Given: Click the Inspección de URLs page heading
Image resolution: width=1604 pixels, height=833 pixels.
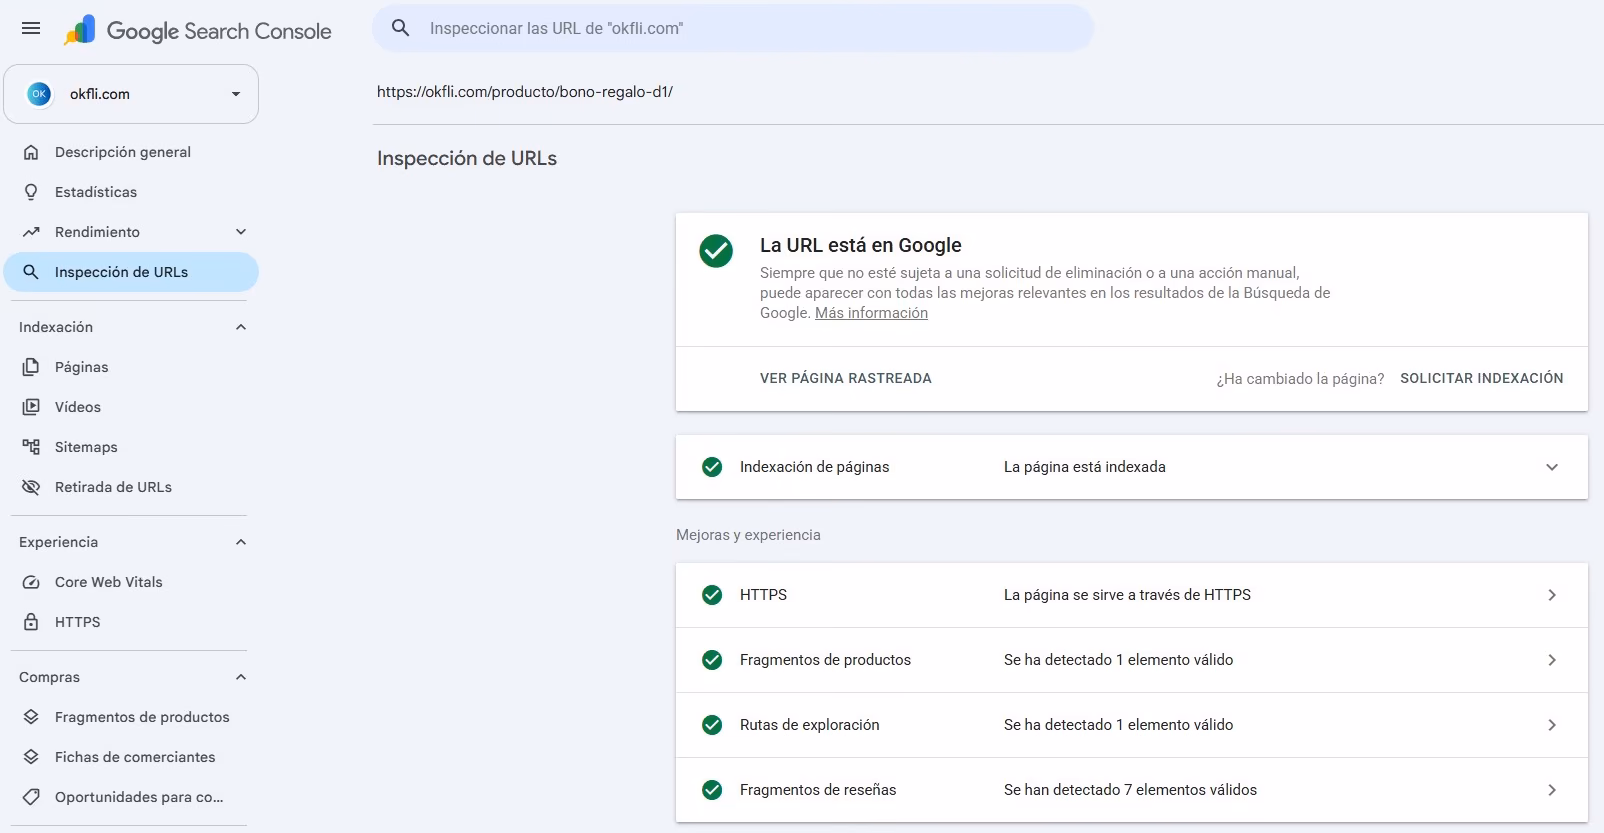Looking at the screenshot, I should 467,158.
